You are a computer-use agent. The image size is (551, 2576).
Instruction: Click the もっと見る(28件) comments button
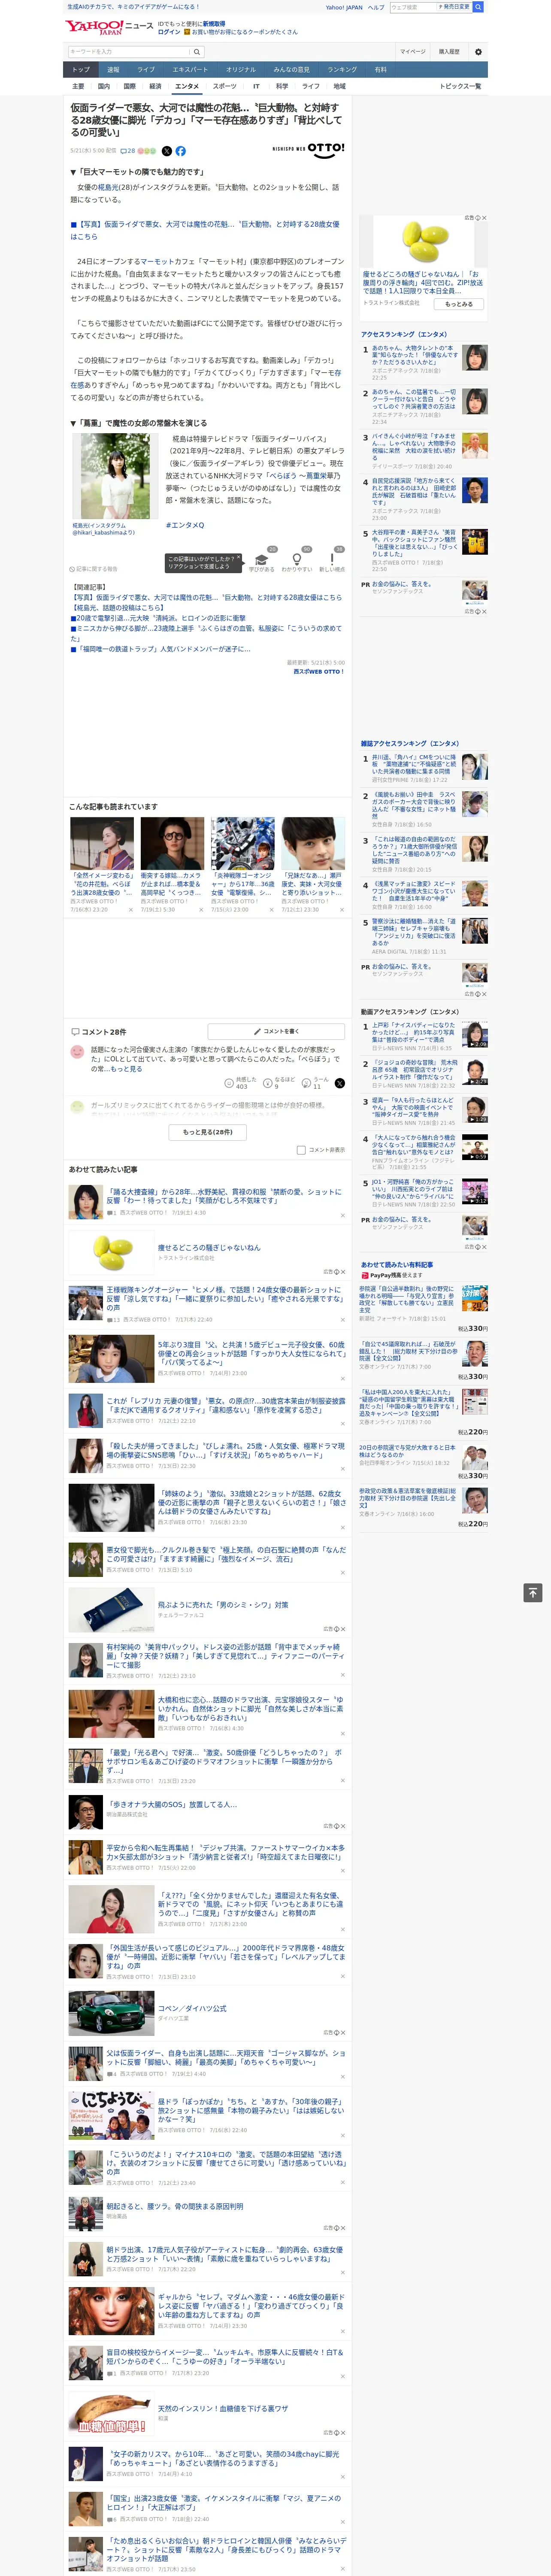tap(207, 1132)
